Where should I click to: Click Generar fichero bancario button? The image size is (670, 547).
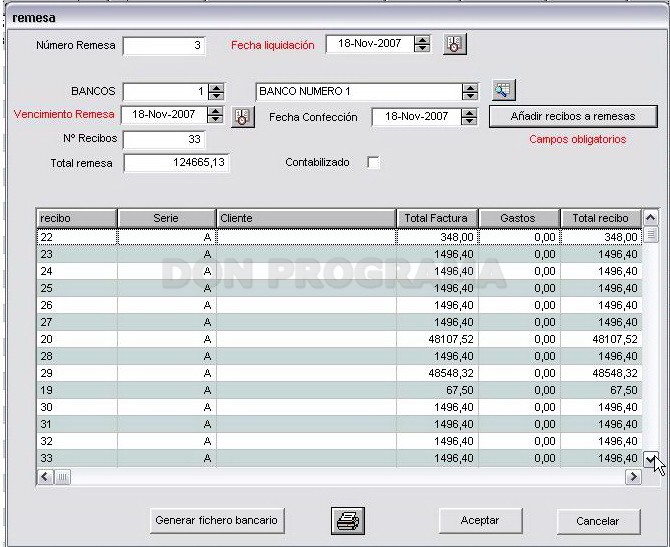click(x=217, y=521)
